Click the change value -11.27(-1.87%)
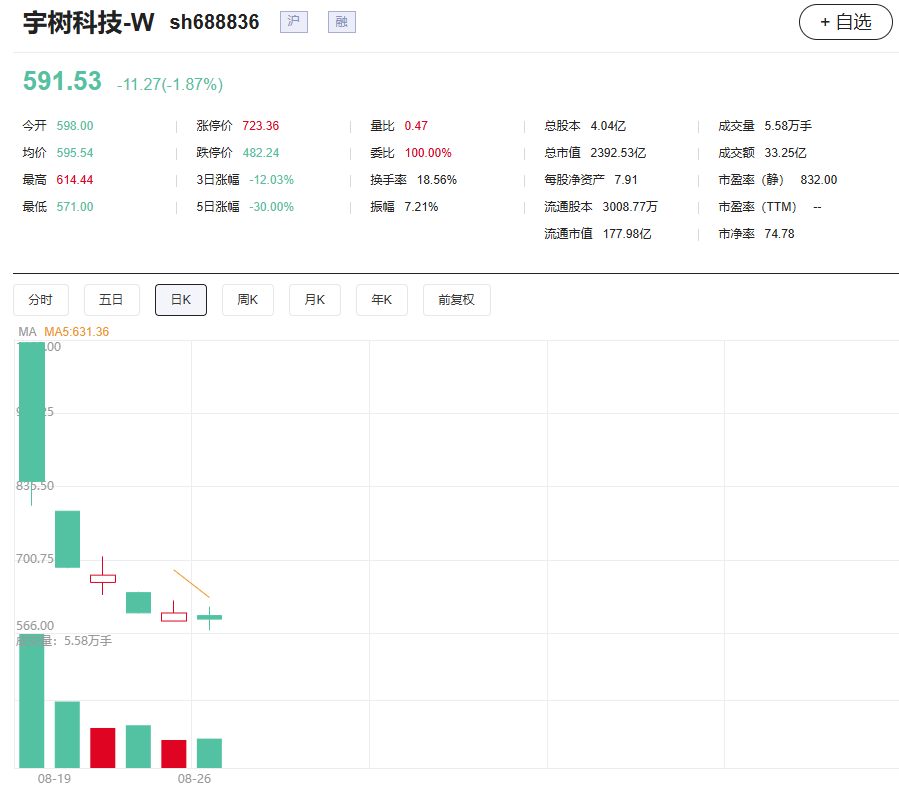The image size is (899, 792). (170, 85)
